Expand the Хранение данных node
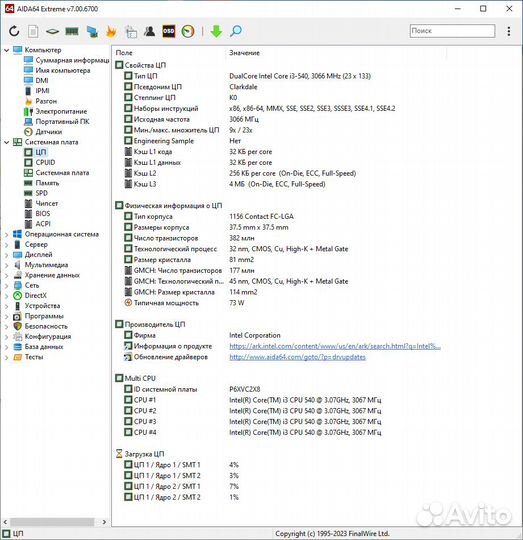523x540 pixels. pos(7,276)
